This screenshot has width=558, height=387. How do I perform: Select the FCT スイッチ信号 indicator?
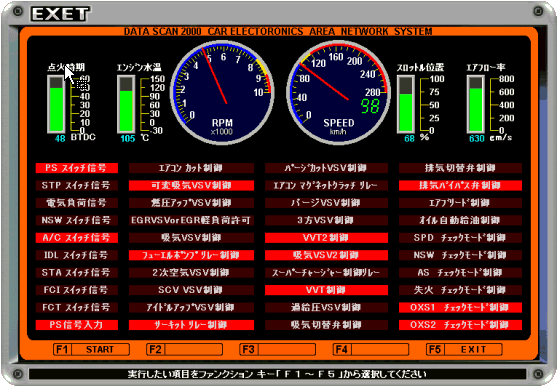tap(77, 308)
